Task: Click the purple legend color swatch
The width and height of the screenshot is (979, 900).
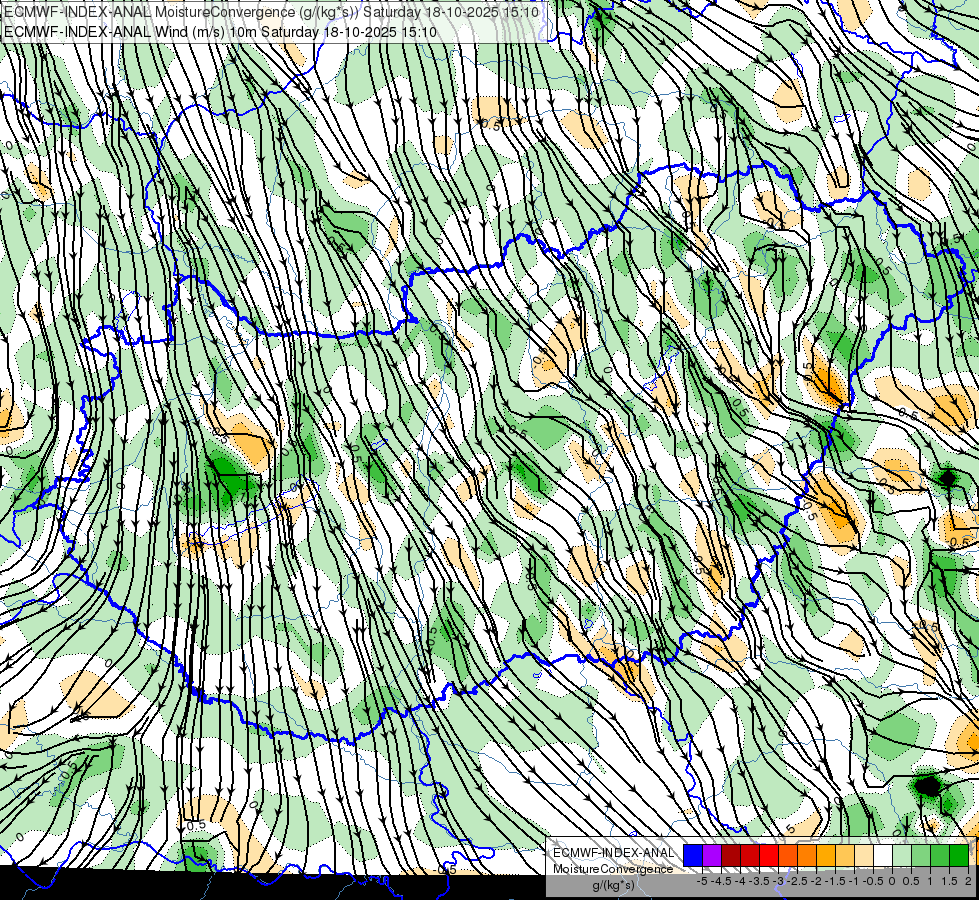Action: pos(712,855)
